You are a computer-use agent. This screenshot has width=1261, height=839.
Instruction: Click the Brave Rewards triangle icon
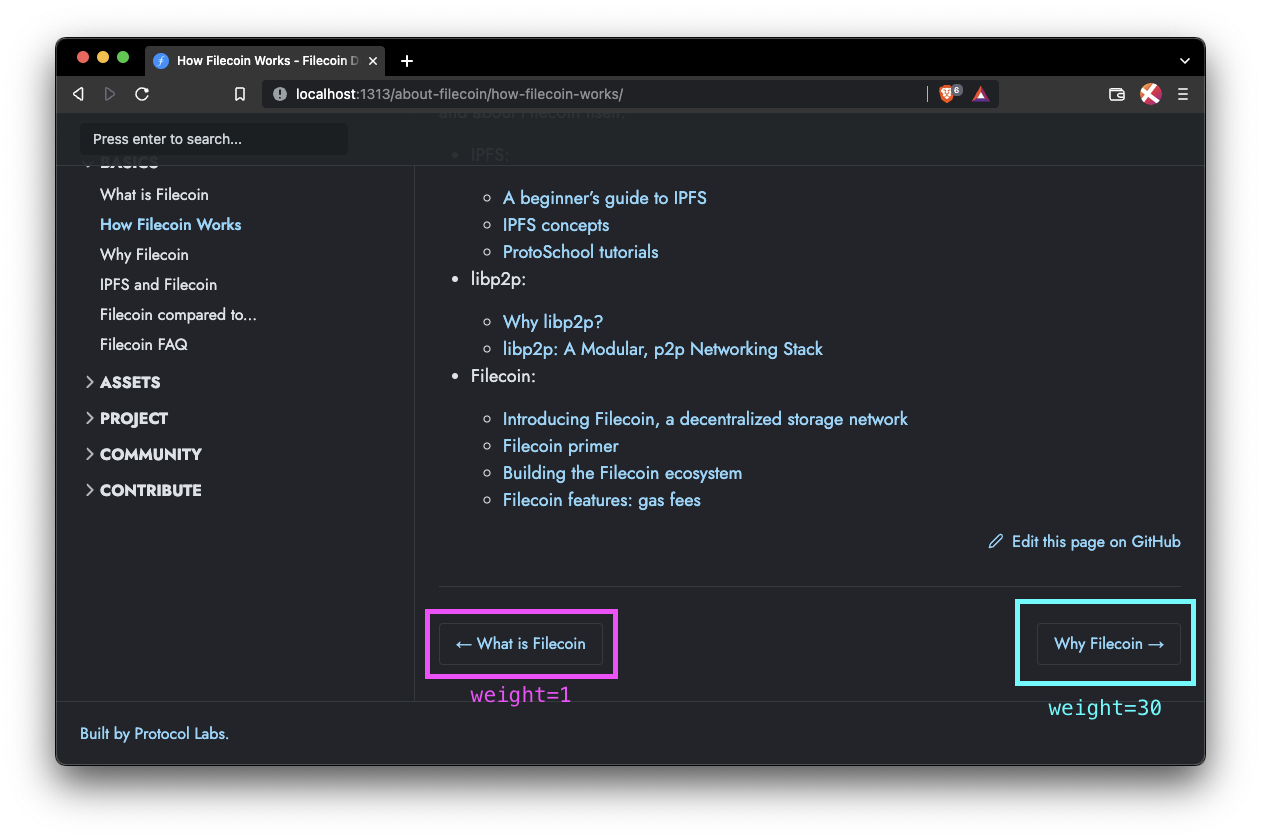click(x=981, y=94)
